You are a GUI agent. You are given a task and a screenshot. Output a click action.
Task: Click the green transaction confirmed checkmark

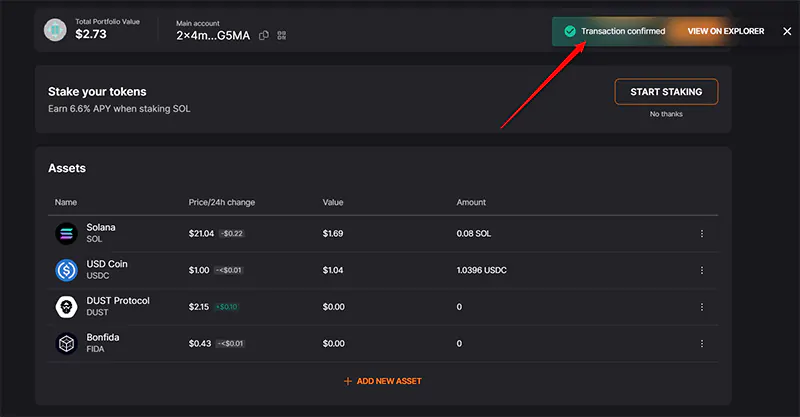point(569,31)
